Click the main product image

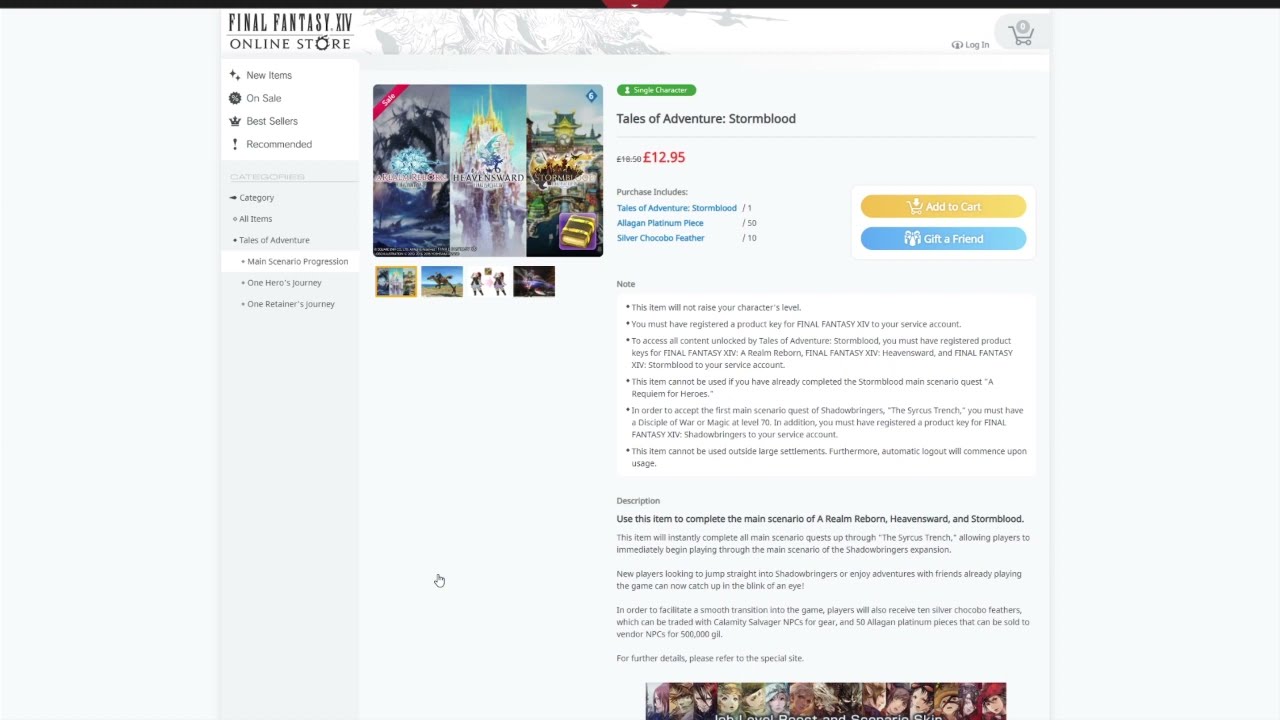(488, 171)
